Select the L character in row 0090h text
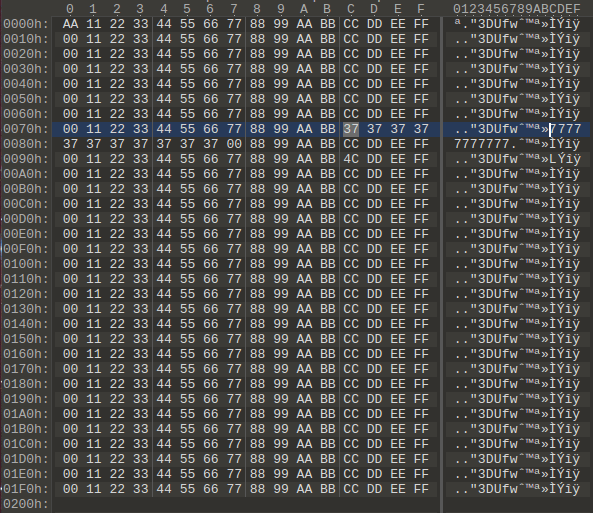Image resolution: width=593 pixels, height=513 pixels. [553, 159]
